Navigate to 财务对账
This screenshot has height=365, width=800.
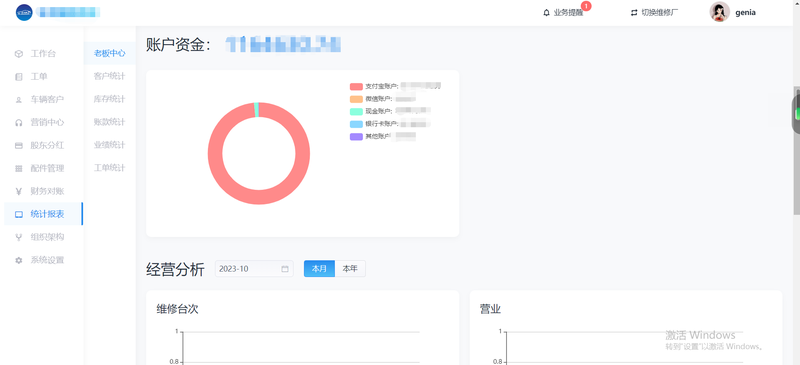tap(43, 191)
